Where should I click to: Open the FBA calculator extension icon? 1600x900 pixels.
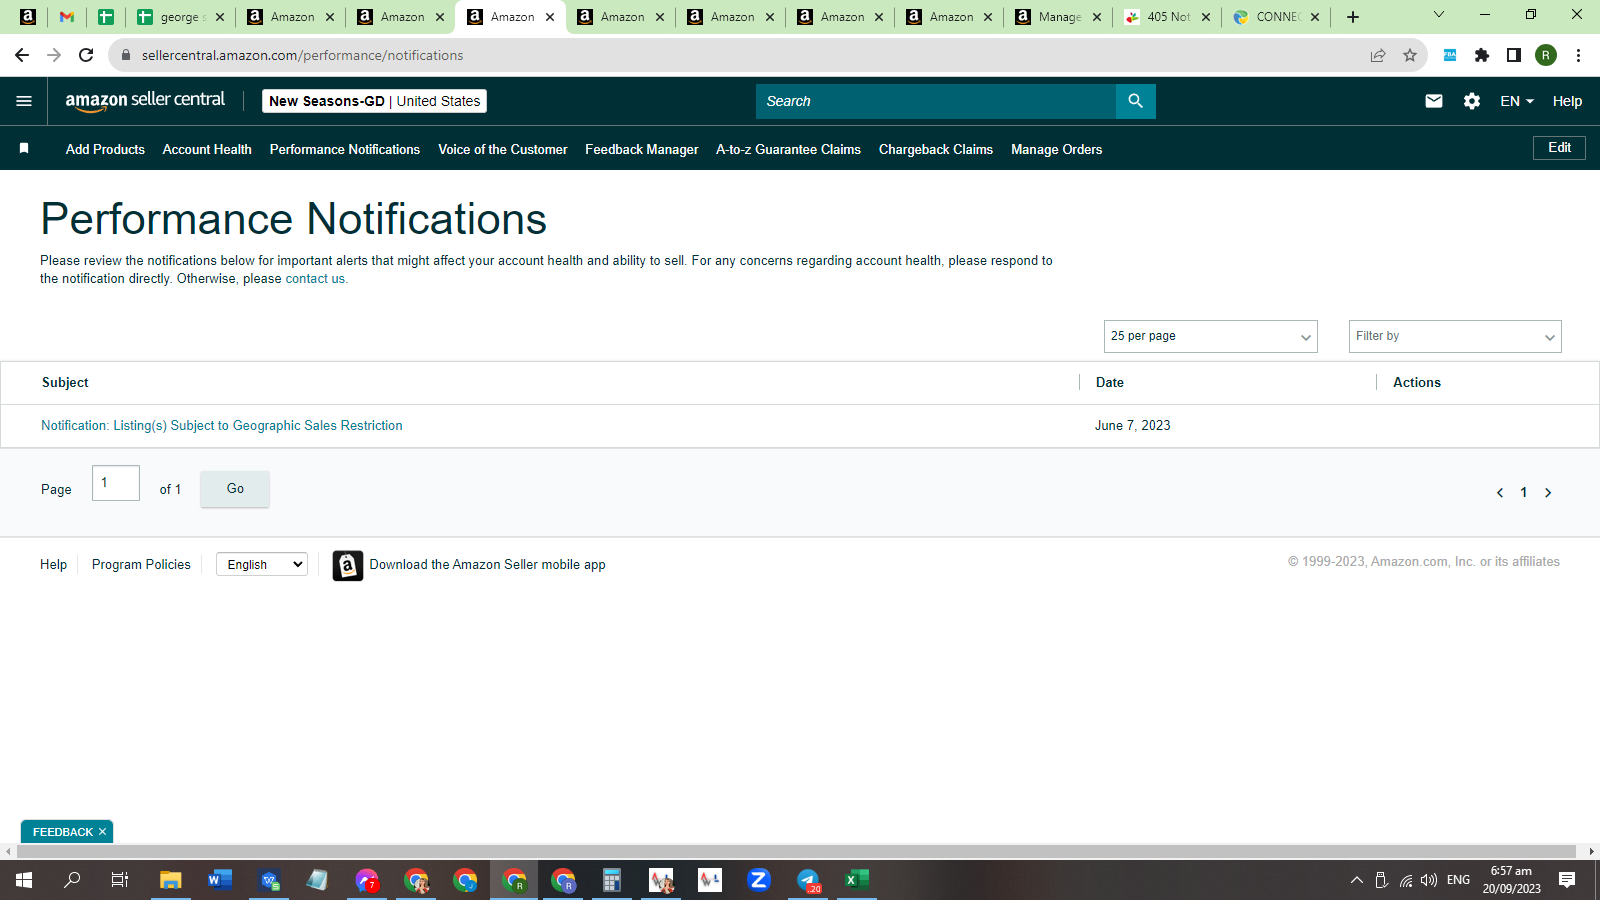[1450, 55]
